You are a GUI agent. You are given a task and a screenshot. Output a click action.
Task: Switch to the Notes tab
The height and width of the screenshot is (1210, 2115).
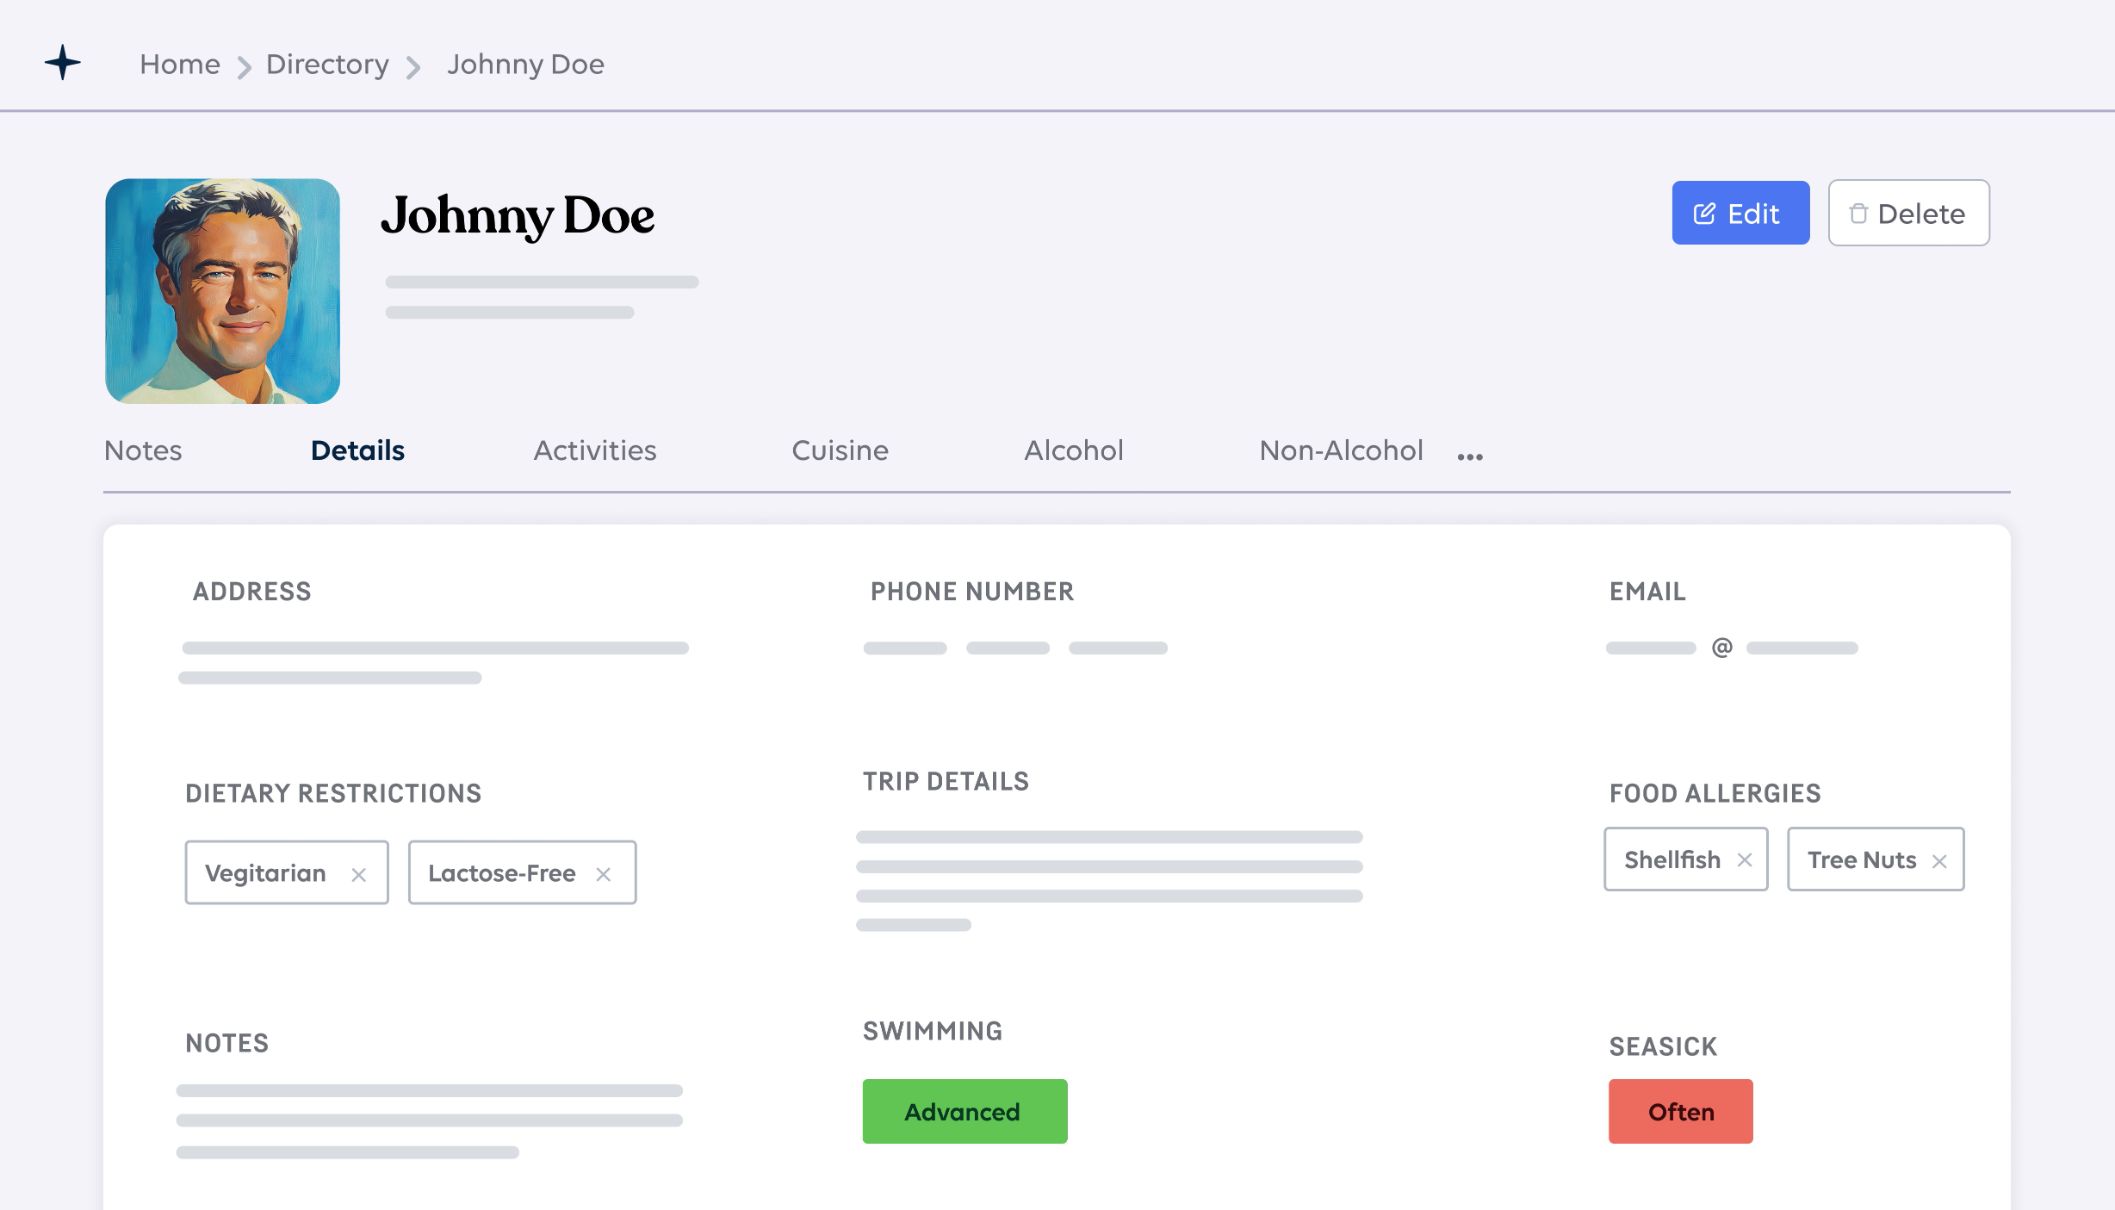[142, 449]
